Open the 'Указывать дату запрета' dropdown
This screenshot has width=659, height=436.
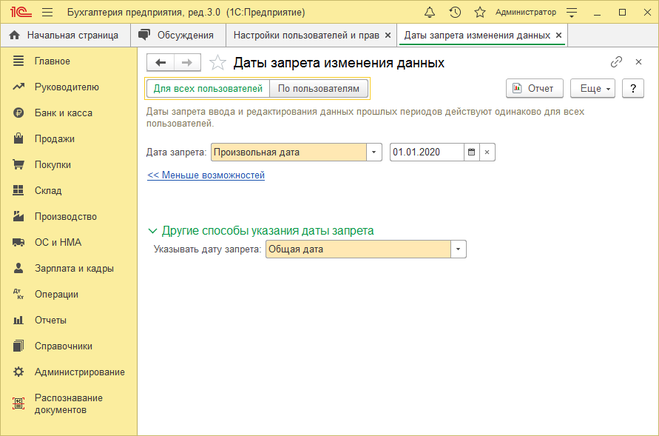(458, 248)
